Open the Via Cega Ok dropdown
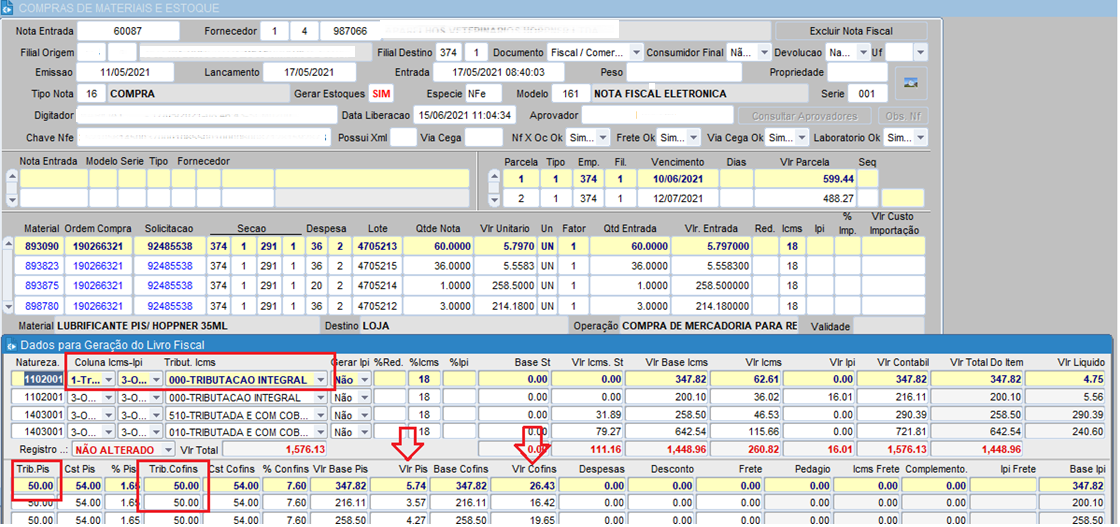Screen dimensions: 1120x527 (802, 137)
